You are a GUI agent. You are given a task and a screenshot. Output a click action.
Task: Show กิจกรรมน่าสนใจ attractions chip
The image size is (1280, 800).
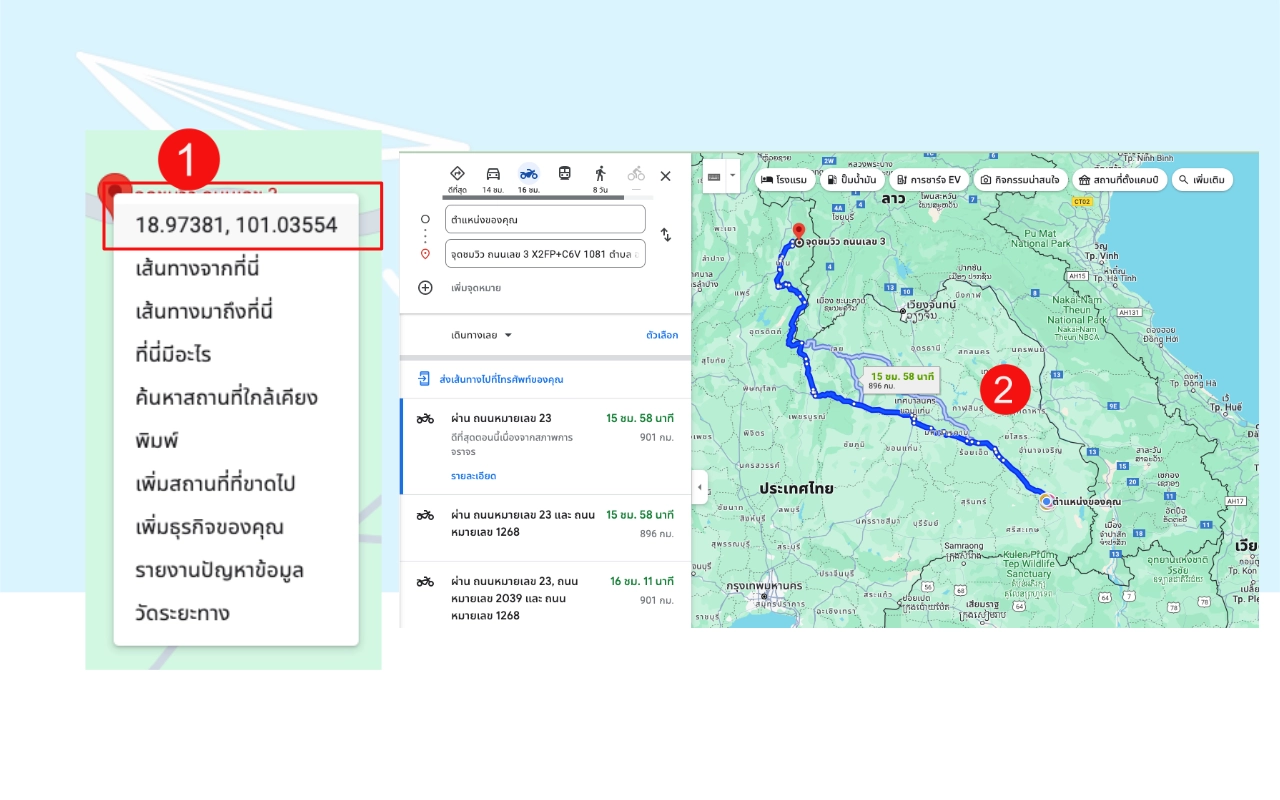click(x=1020, y=180)
